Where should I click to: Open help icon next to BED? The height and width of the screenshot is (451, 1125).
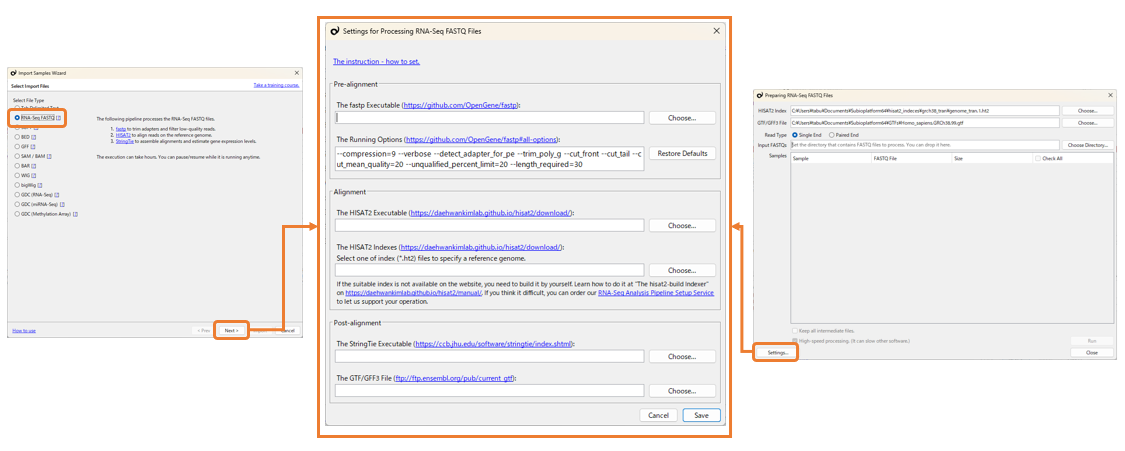coord(34,136)
